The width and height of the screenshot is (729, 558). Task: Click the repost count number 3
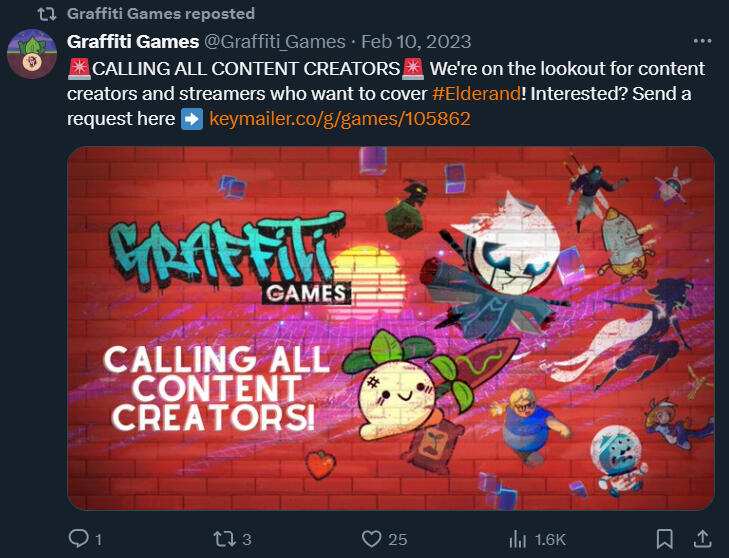coord(247,539)
